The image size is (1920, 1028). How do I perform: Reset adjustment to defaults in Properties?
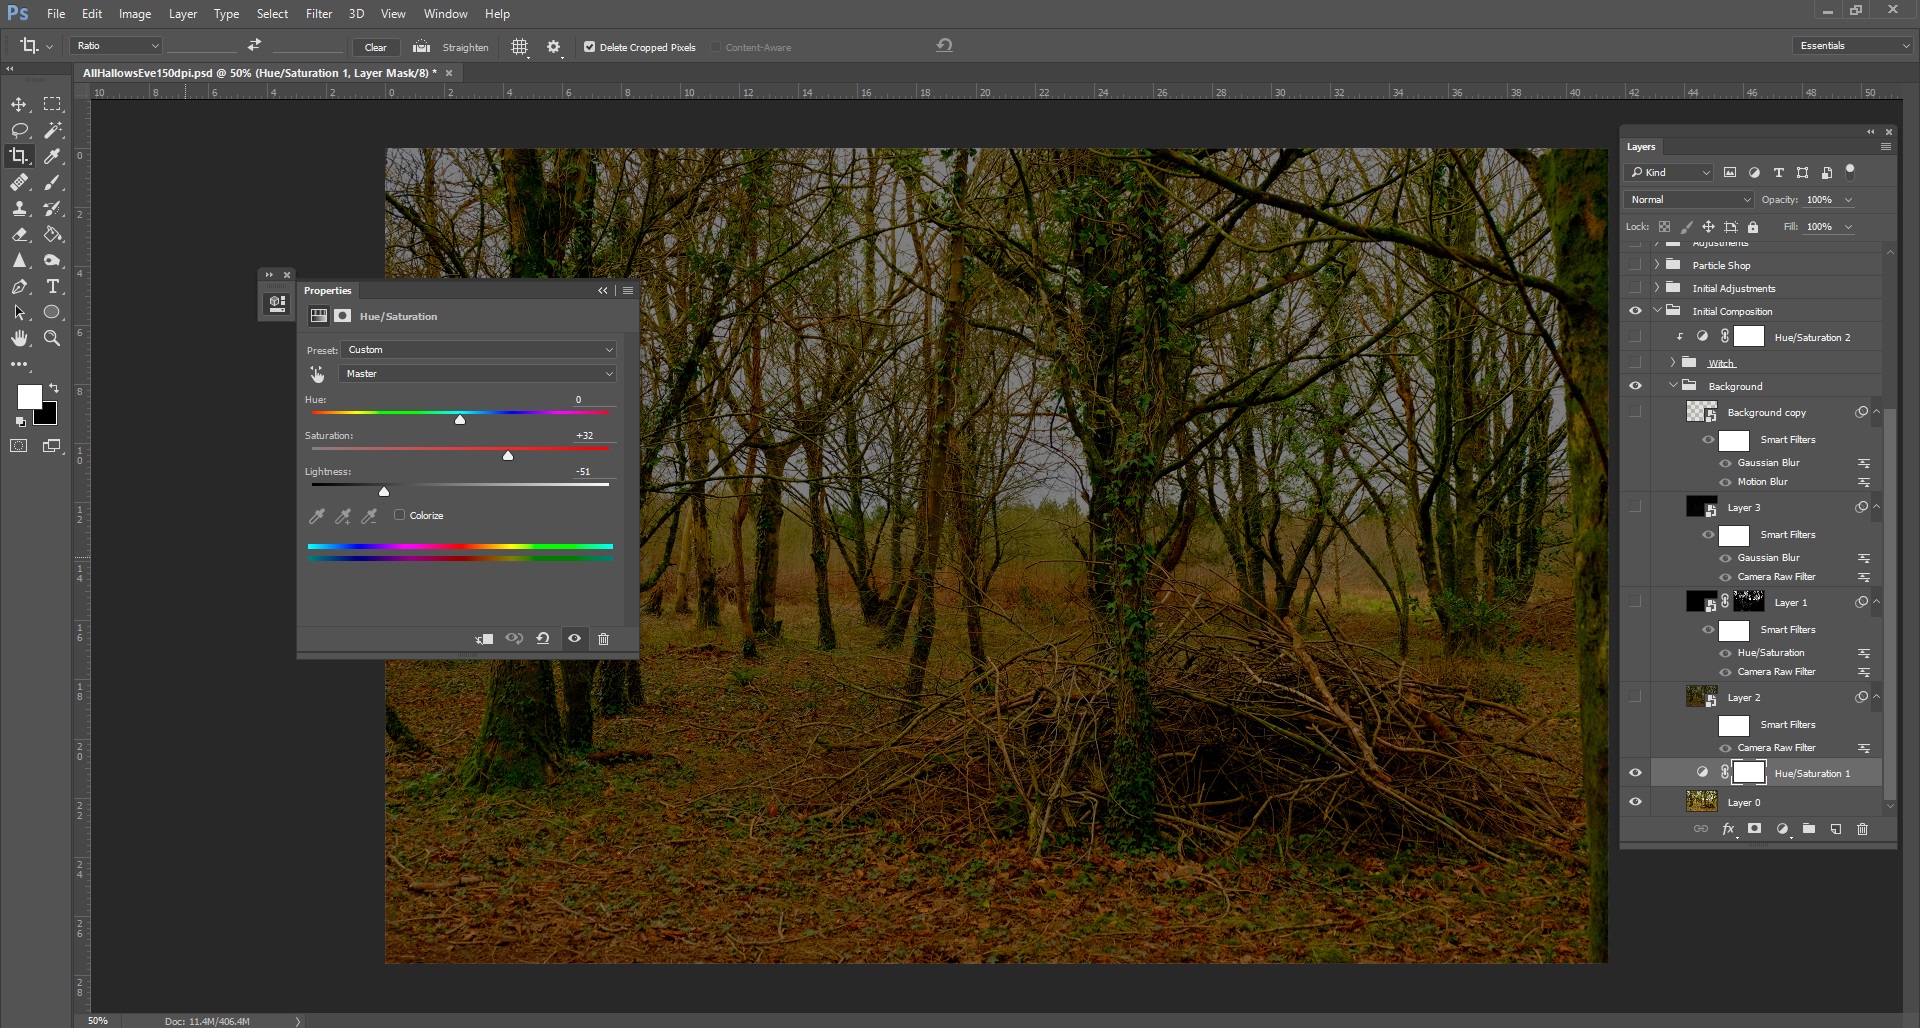[x=543, y=639]
